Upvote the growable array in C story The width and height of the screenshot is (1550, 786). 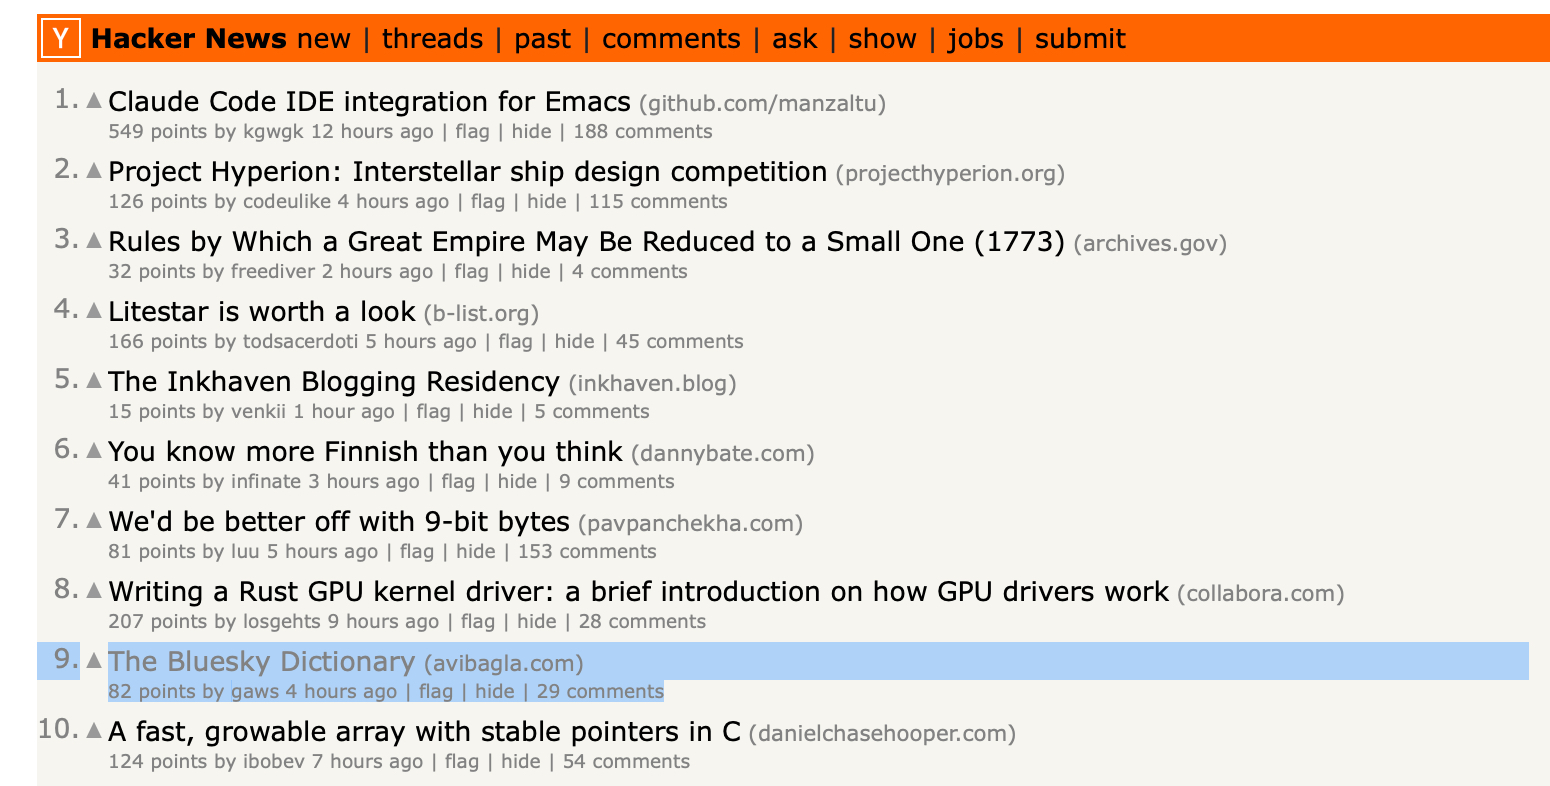click(94, 730)
